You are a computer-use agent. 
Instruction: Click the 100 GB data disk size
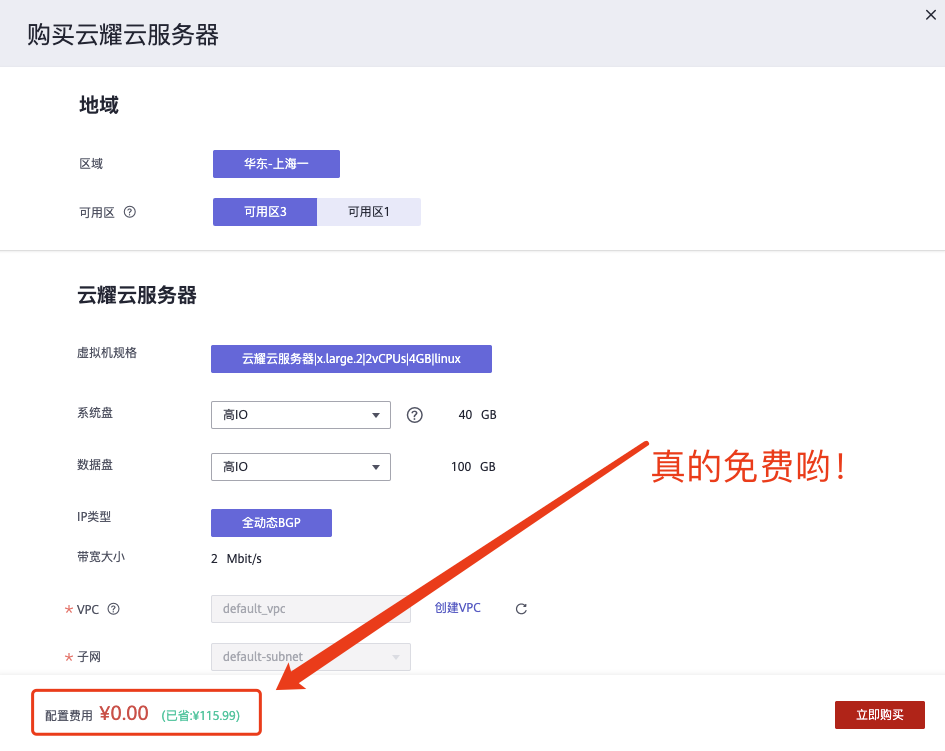[473, 467]
